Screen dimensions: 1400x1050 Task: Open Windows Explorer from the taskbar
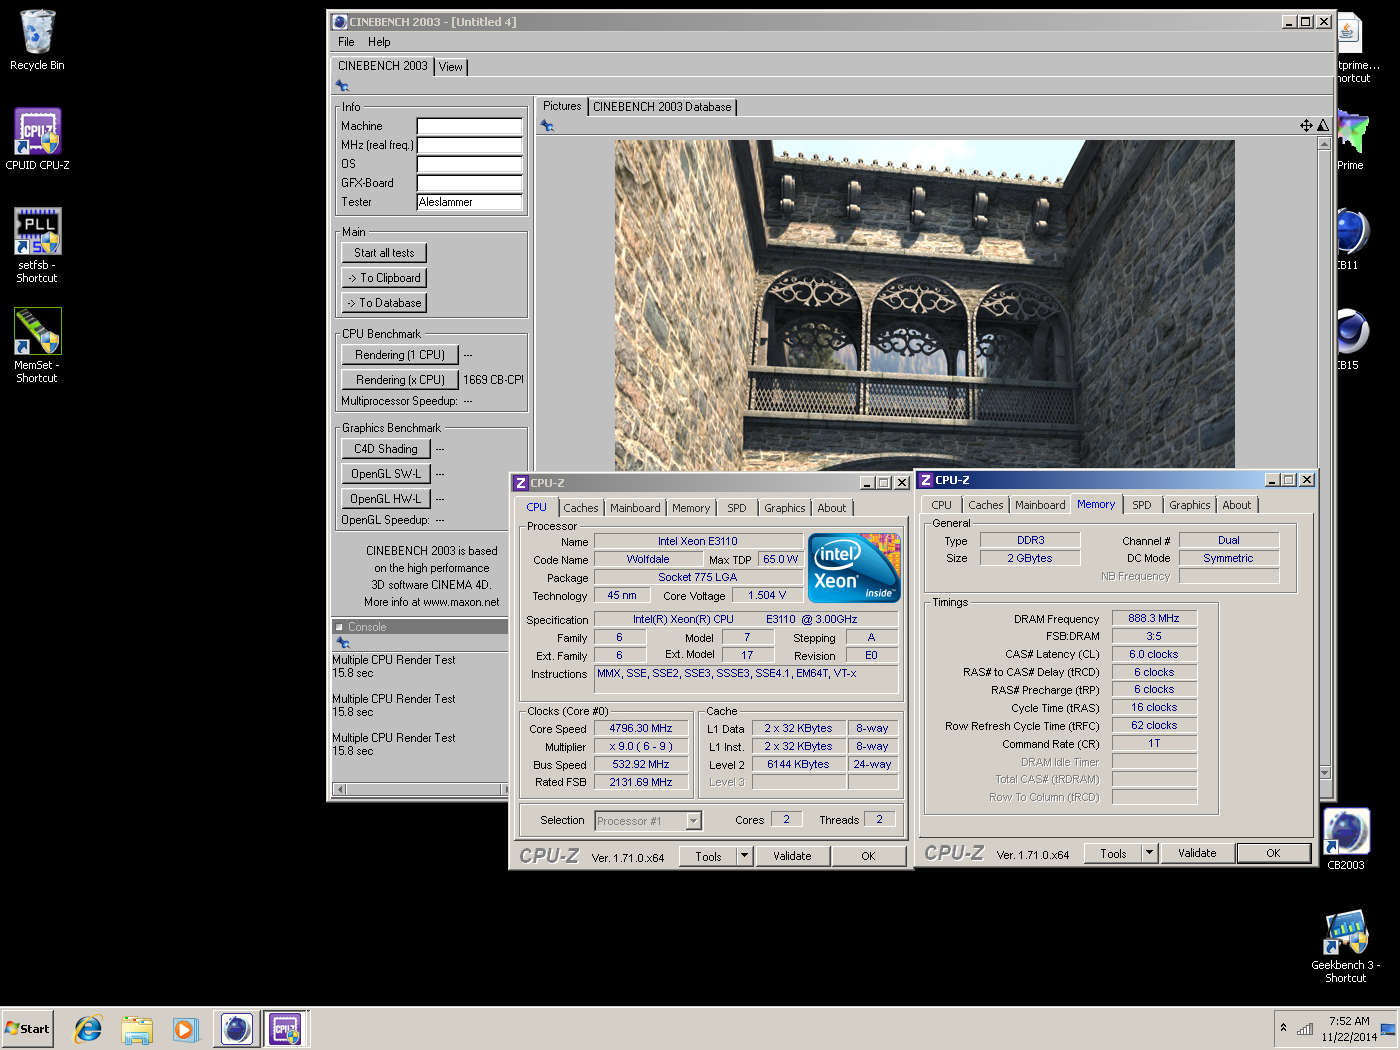[x=137, y=1028]
